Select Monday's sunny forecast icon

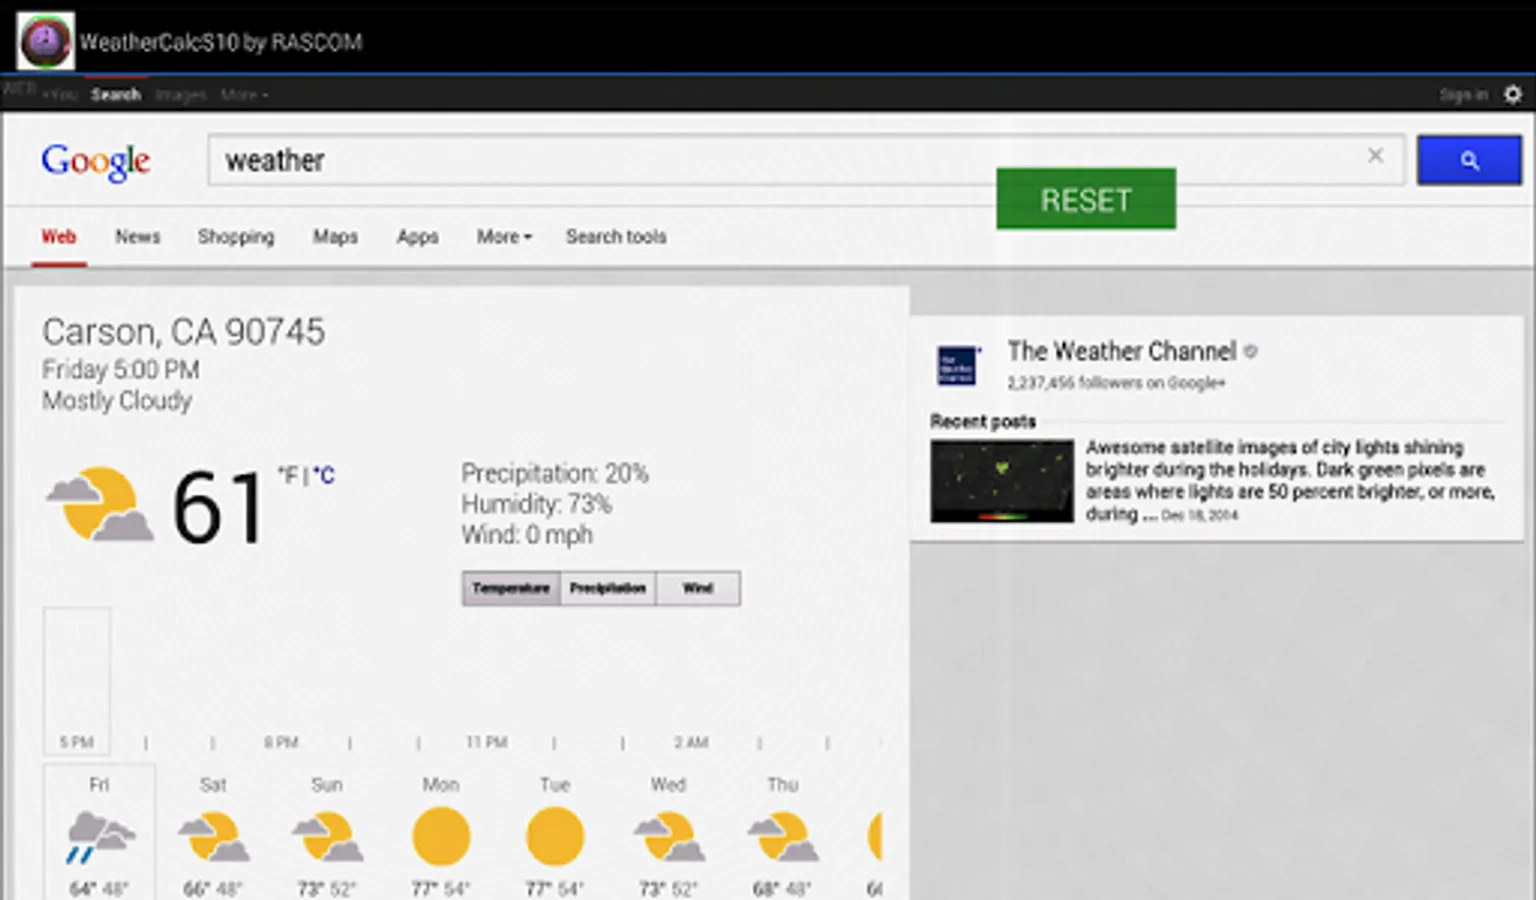[441, 836]
